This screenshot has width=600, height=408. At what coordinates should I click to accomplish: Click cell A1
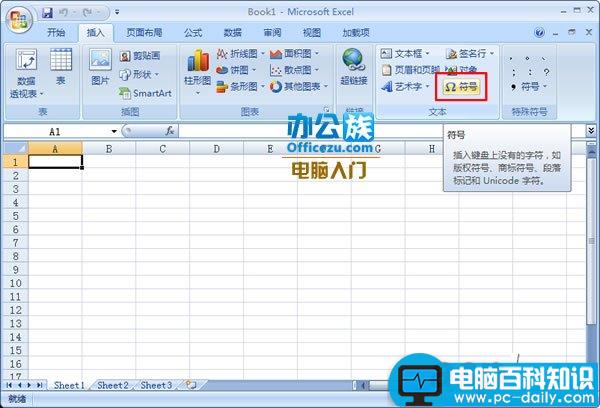pos(55,162)
